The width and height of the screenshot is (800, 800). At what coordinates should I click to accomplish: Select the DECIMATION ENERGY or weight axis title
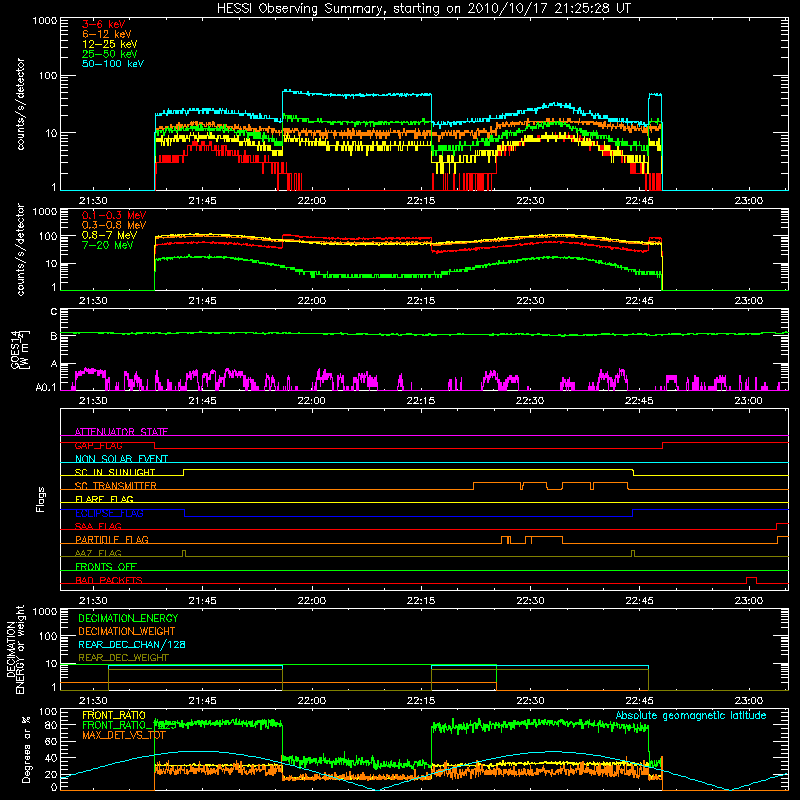pyautogui.click(x=15, y=649)
